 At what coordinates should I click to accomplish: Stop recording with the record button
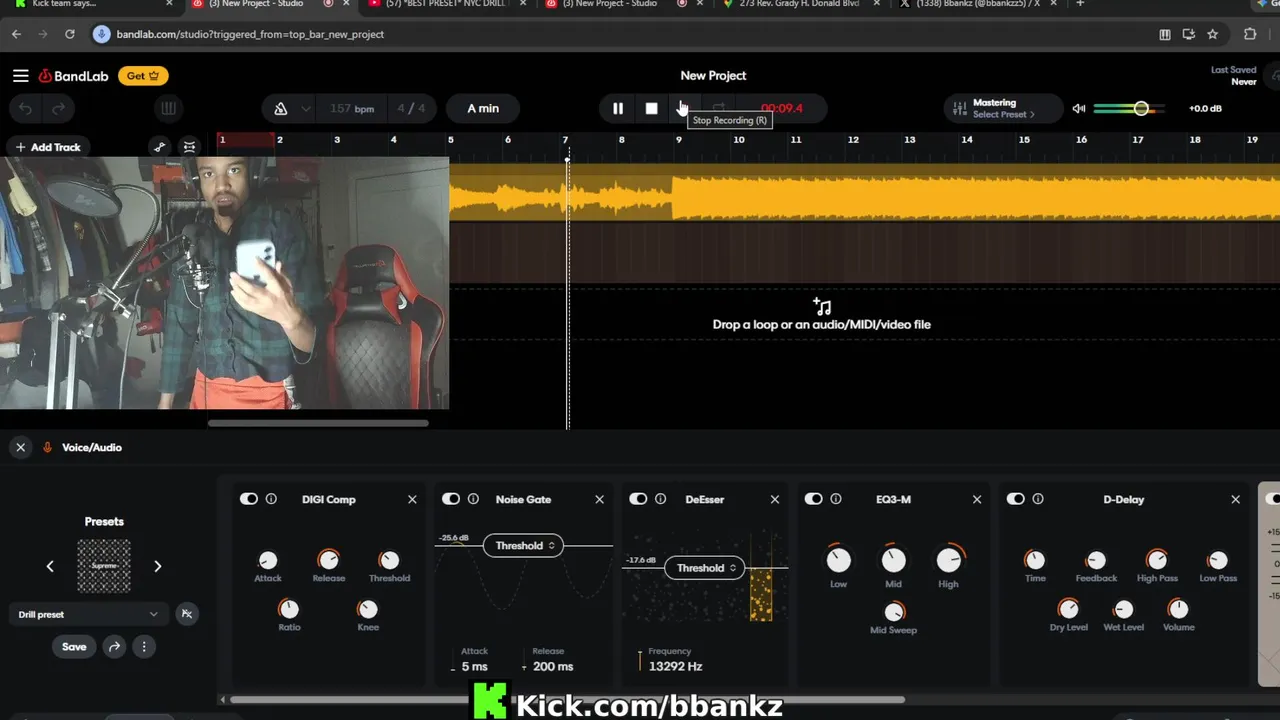pos(684,108)
